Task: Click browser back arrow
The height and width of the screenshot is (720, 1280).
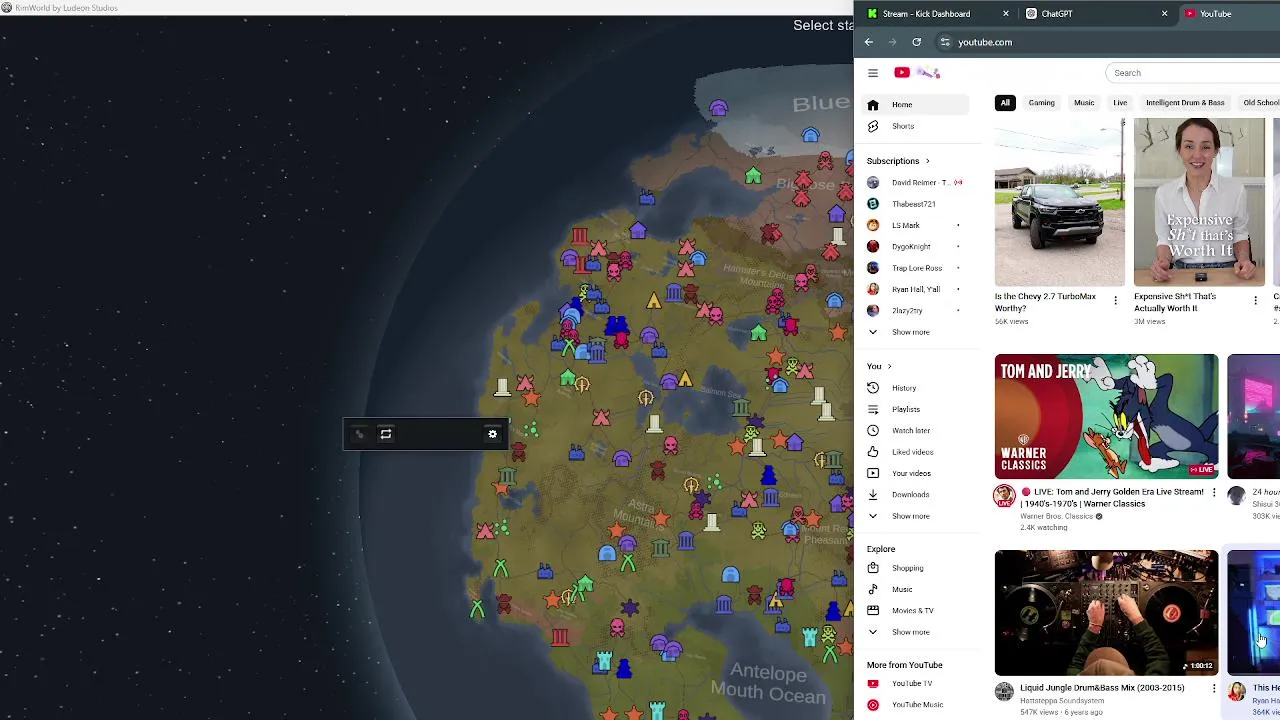Action: (x=869, y=42)
